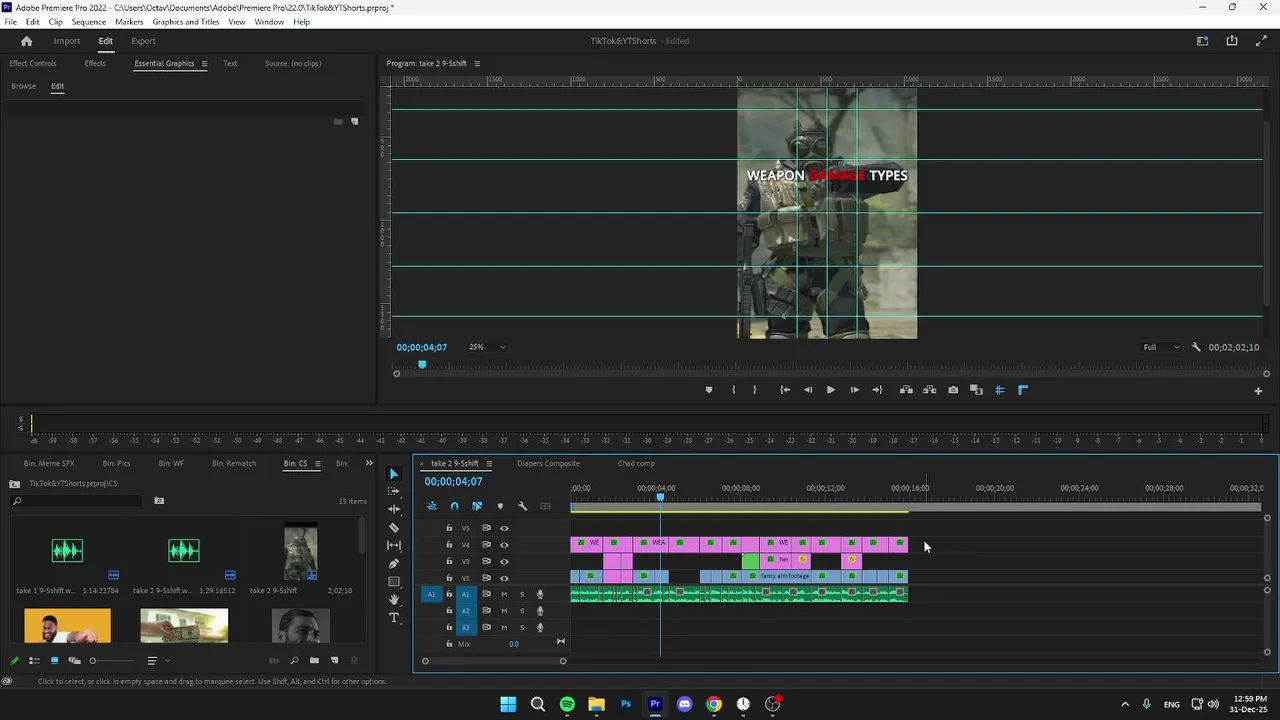This screenshot has width=1280, height=720.
Task: Open the Sequence menu
Action: 89,22
